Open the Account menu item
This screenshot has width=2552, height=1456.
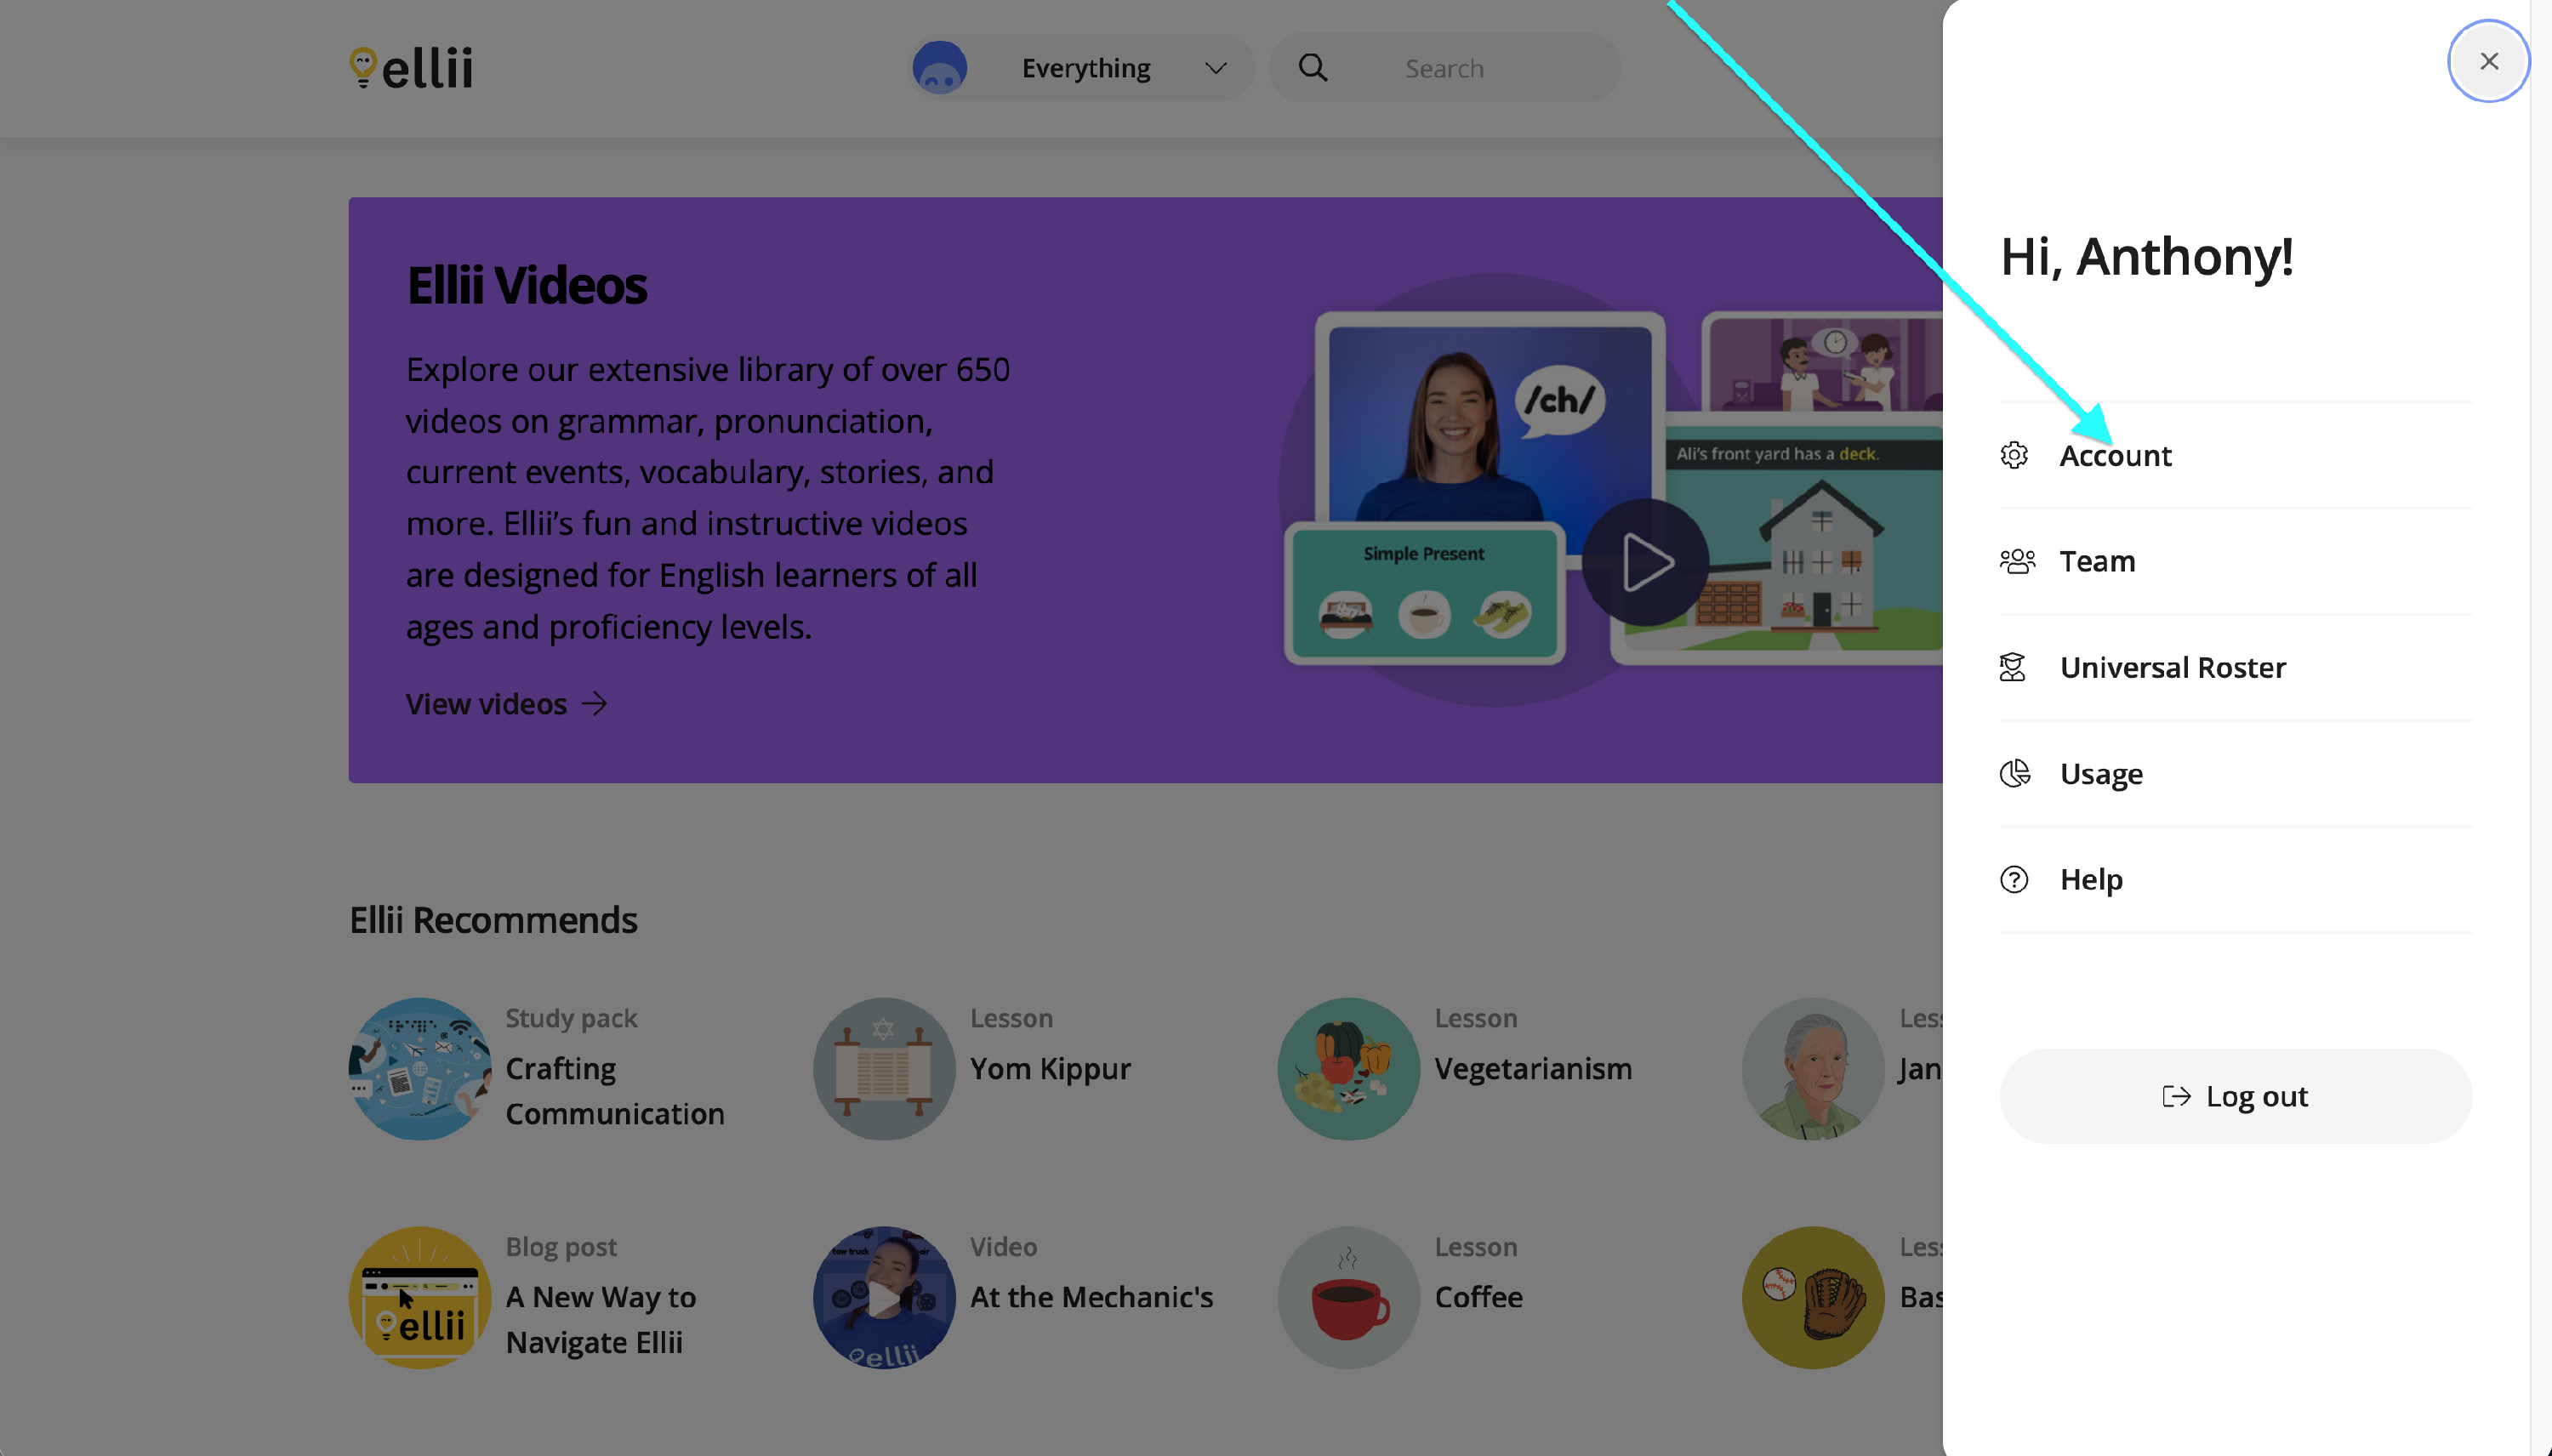coord(2115,456)
